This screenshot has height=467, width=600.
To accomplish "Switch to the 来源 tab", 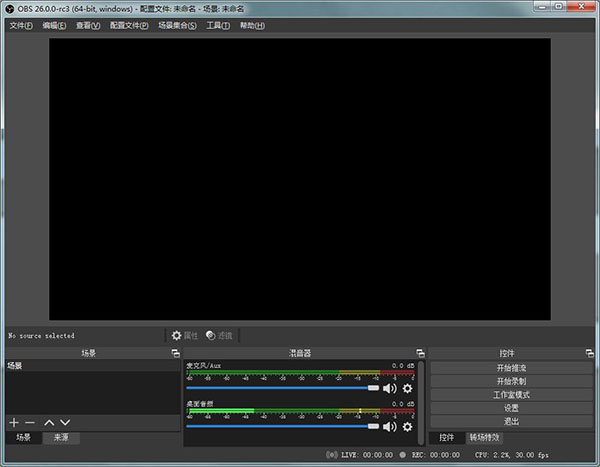I will tap(61, 438).
